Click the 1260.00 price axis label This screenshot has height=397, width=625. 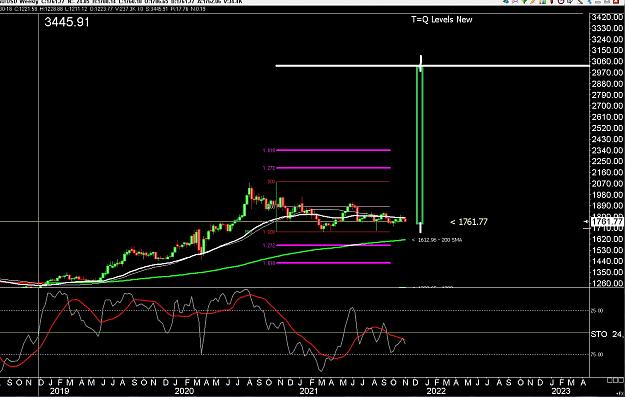click(x=607, y=283)
